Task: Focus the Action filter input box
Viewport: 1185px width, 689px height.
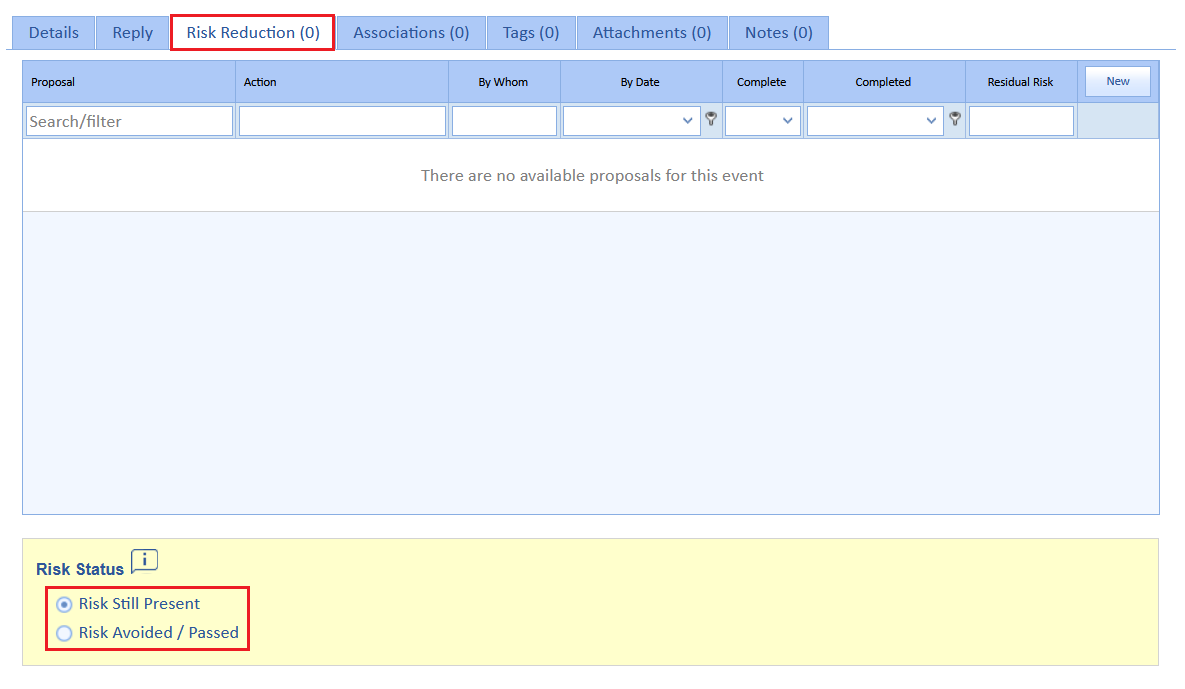Action: click(x=342, y=121)
